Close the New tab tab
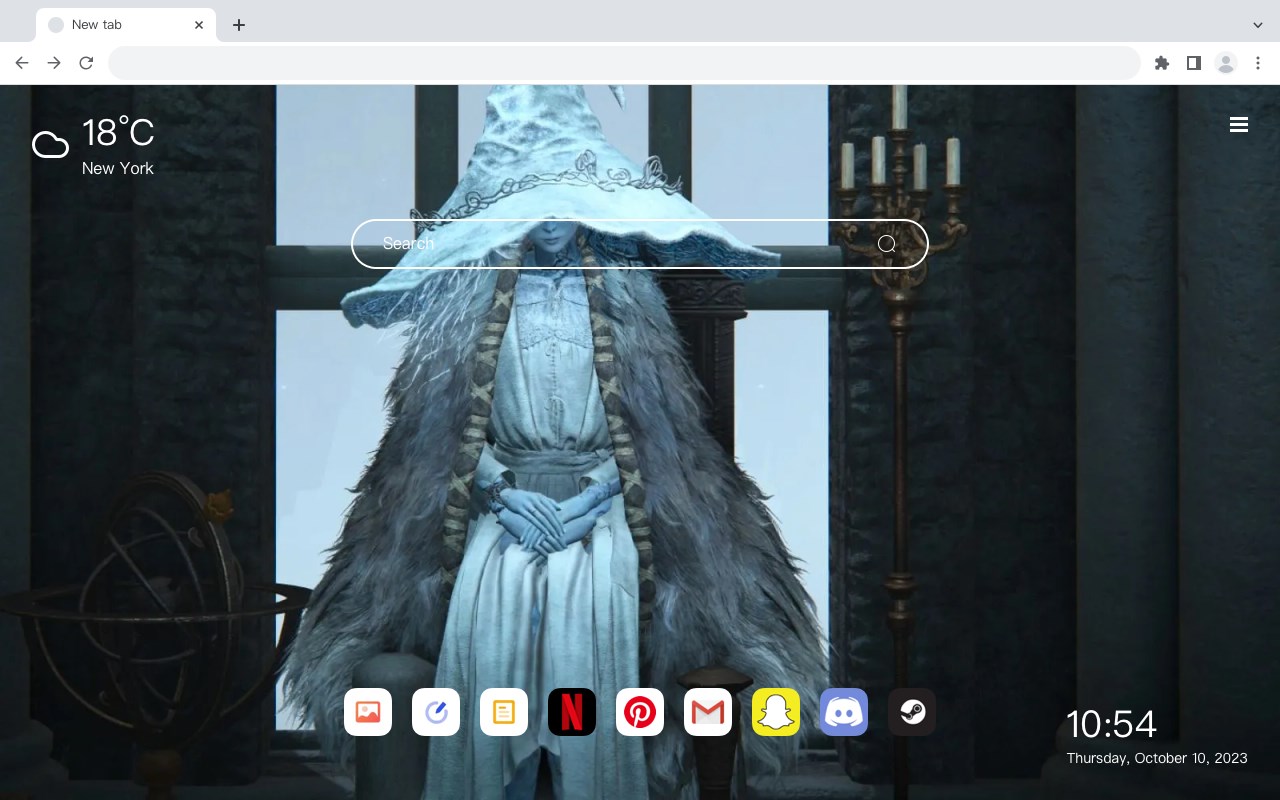Image resolution: width=1280 pixels, height=800 pixels. (199, 25)
